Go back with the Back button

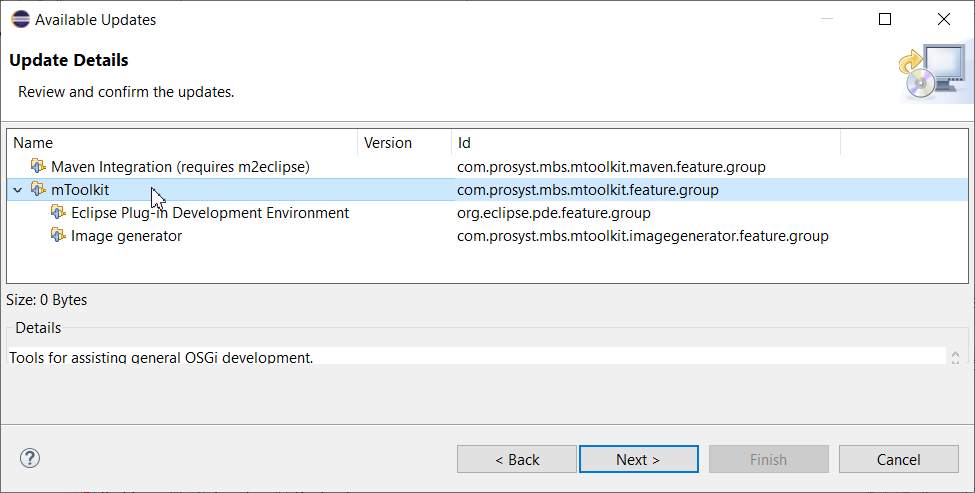tap(517, 460)
